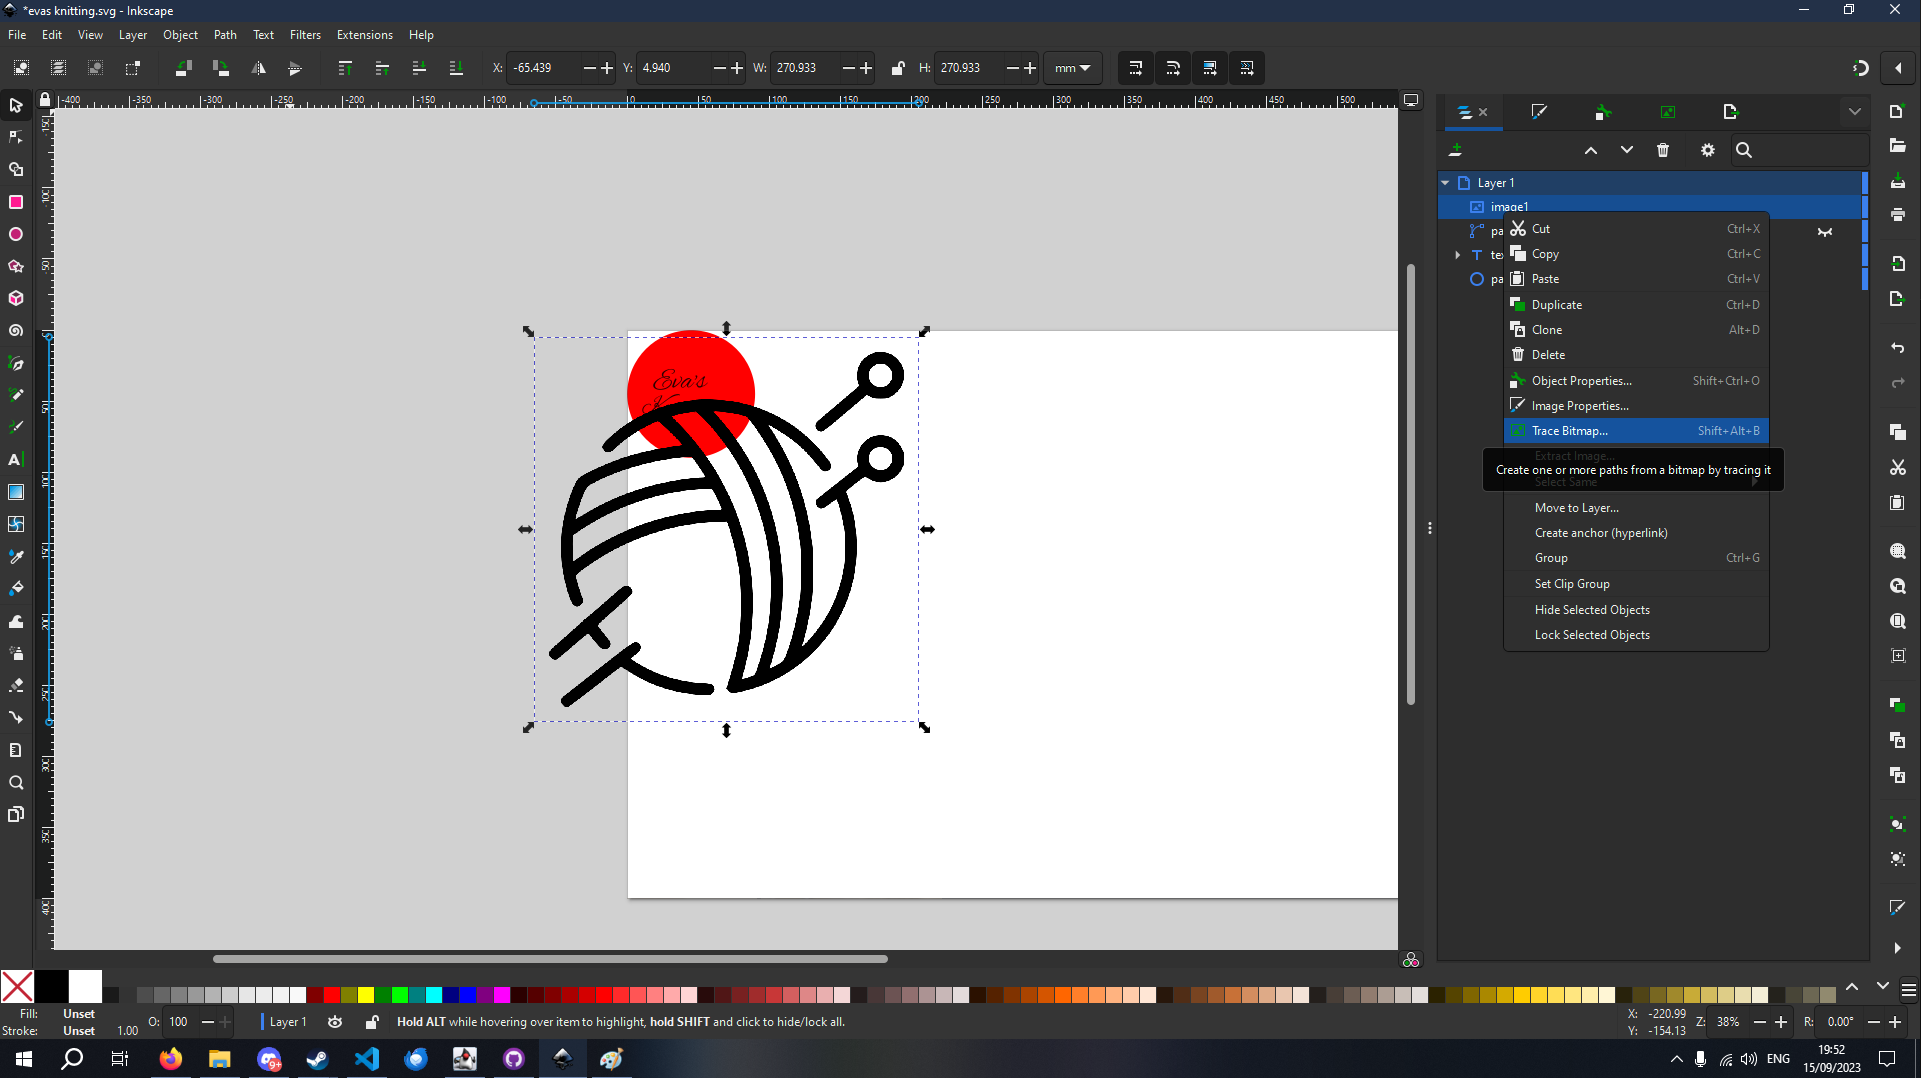
Task: Toggle snapping at top right
Action: tap(1860, 68)
